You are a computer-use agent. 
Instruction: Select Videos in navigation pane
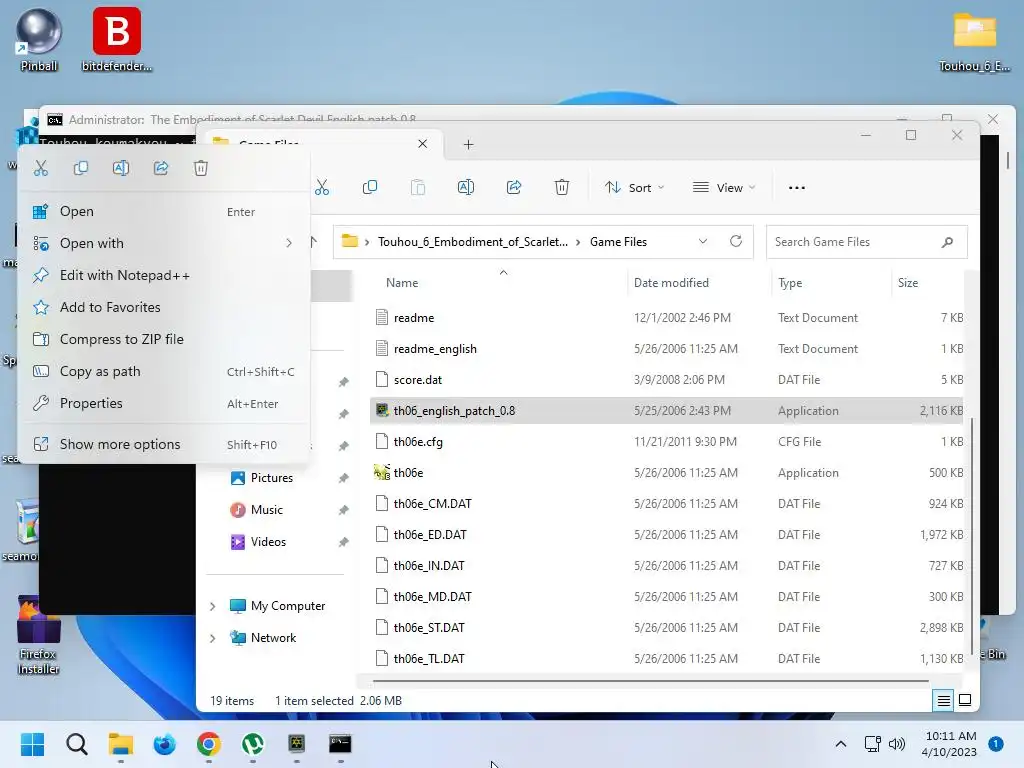(268, 542)
